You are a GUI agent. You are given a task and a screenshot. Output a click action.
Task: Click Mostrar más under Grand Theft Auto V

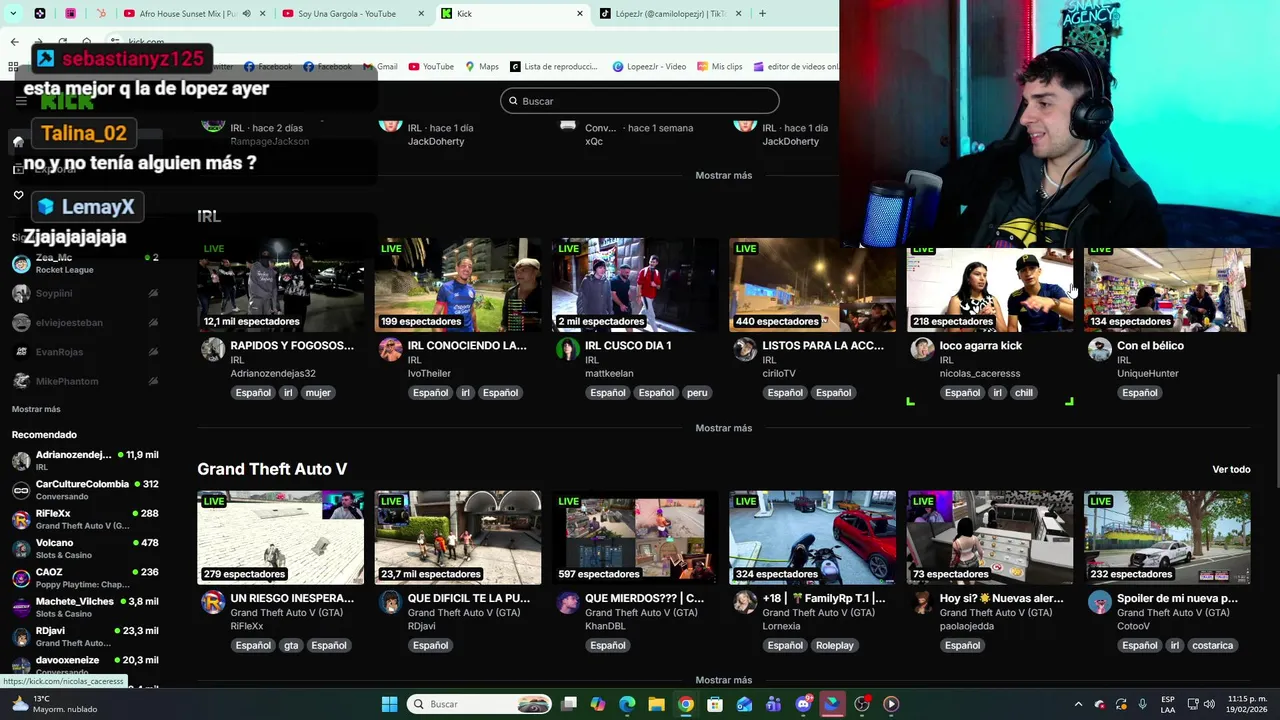point(723,680)
